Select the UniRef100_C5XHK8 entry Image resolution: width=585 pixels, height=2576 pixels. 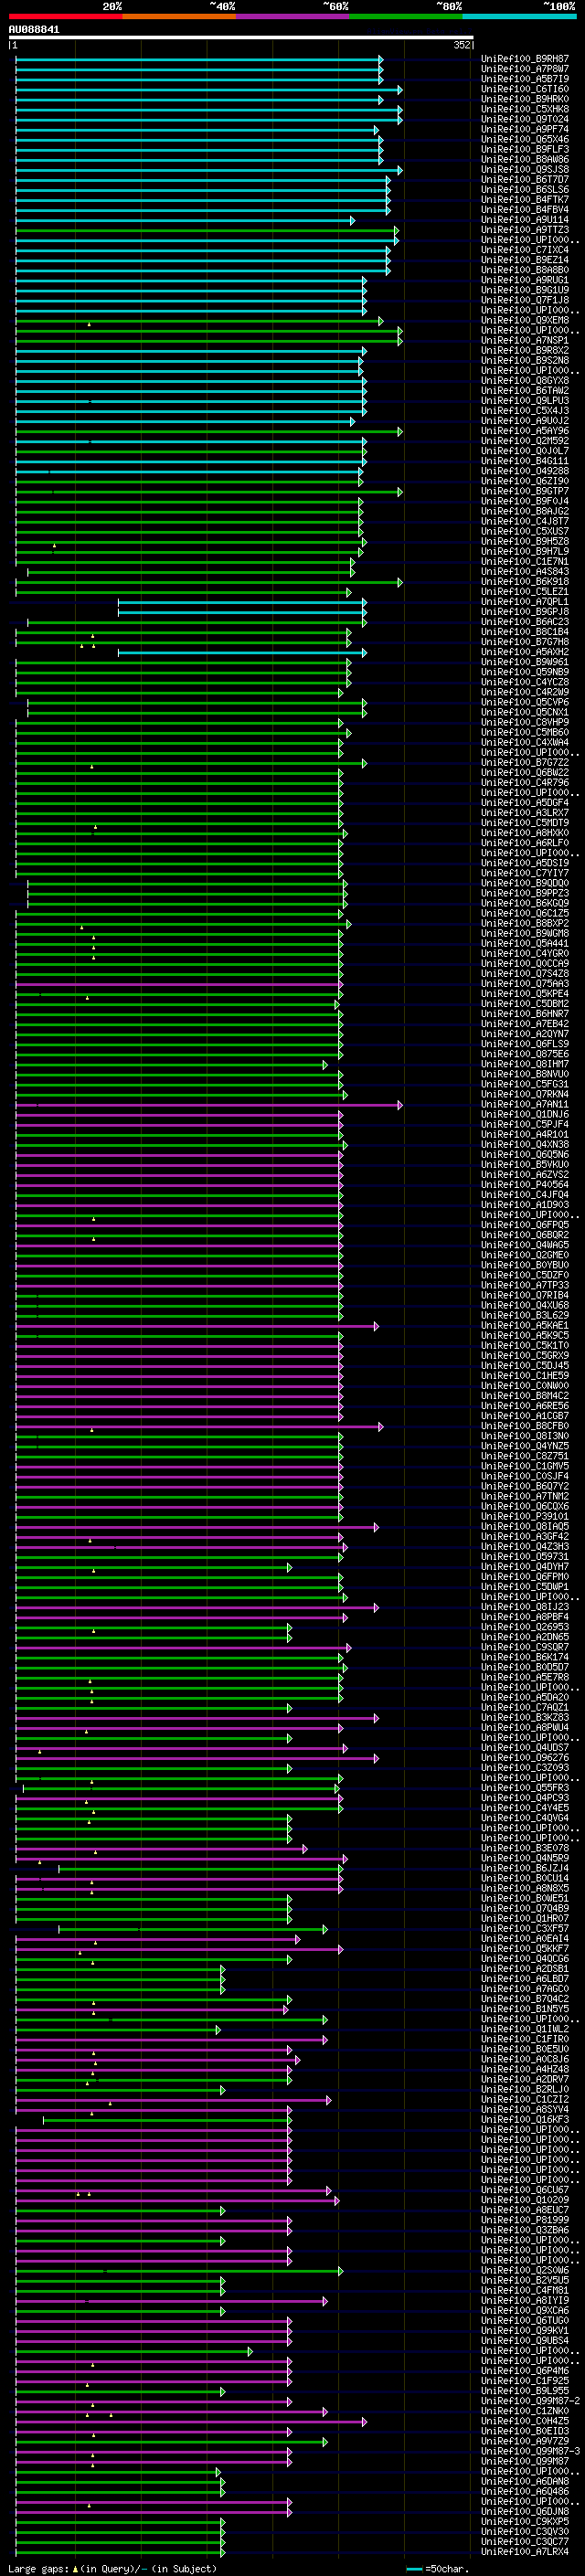525,109
